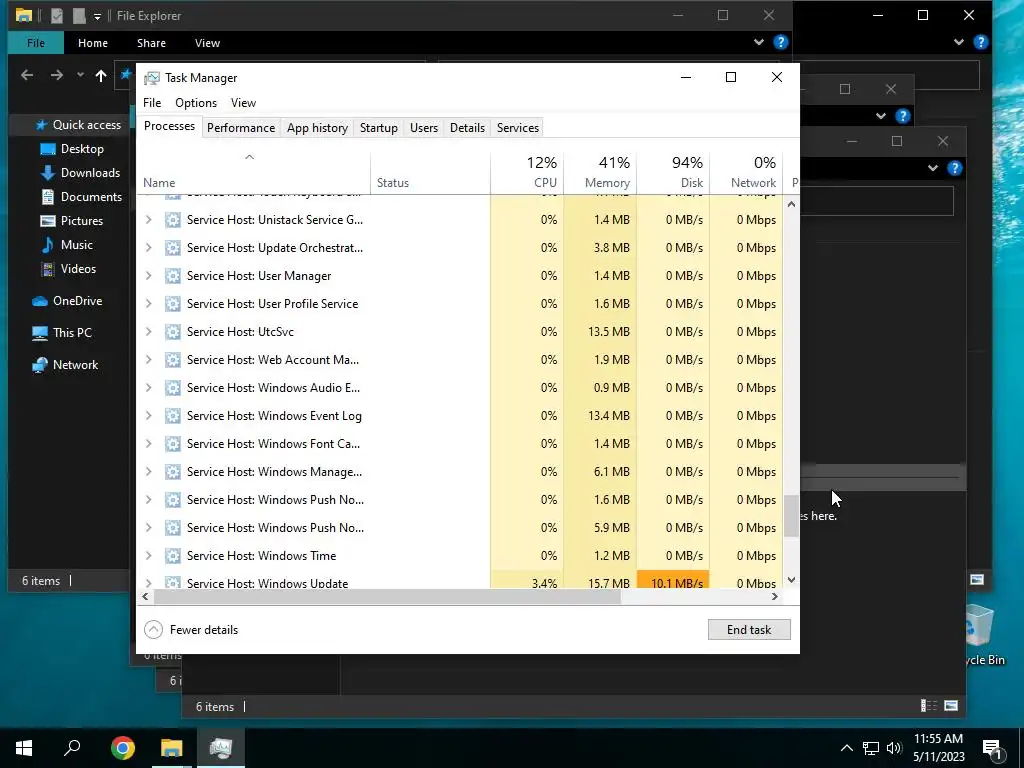Open View tab in File Explorer ribbon
The width and height of the screenshot is (1024, 768).
(207, 43)
